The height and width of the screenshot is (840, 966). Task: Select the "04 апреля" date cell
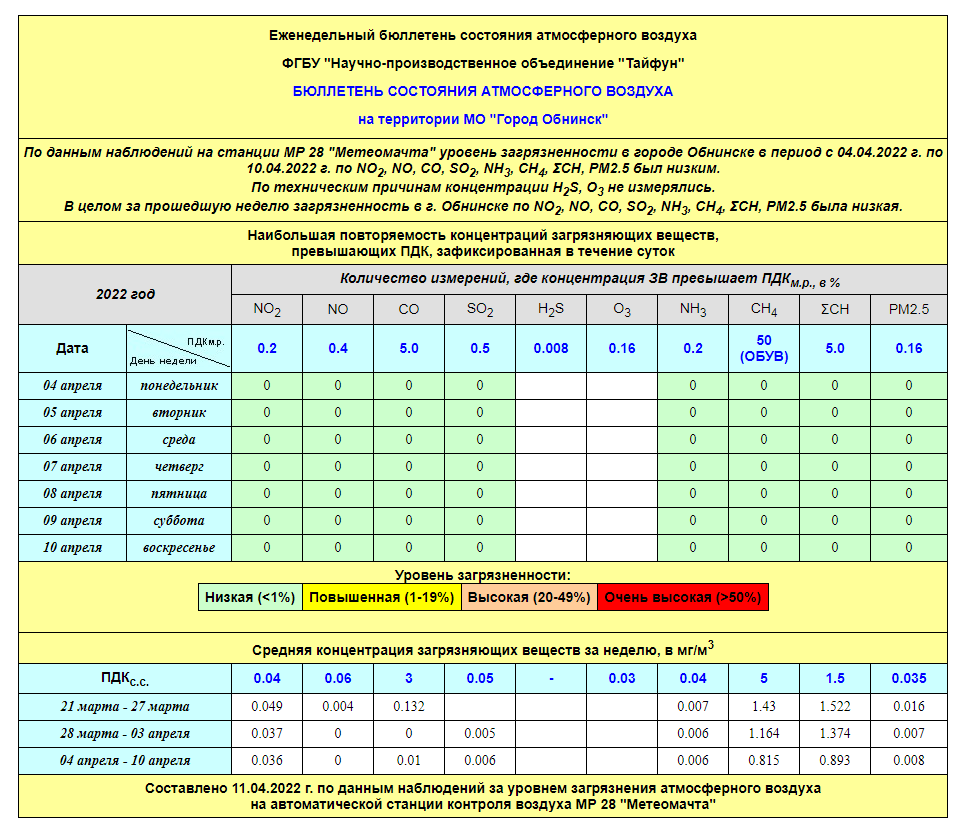click(72, 385)
